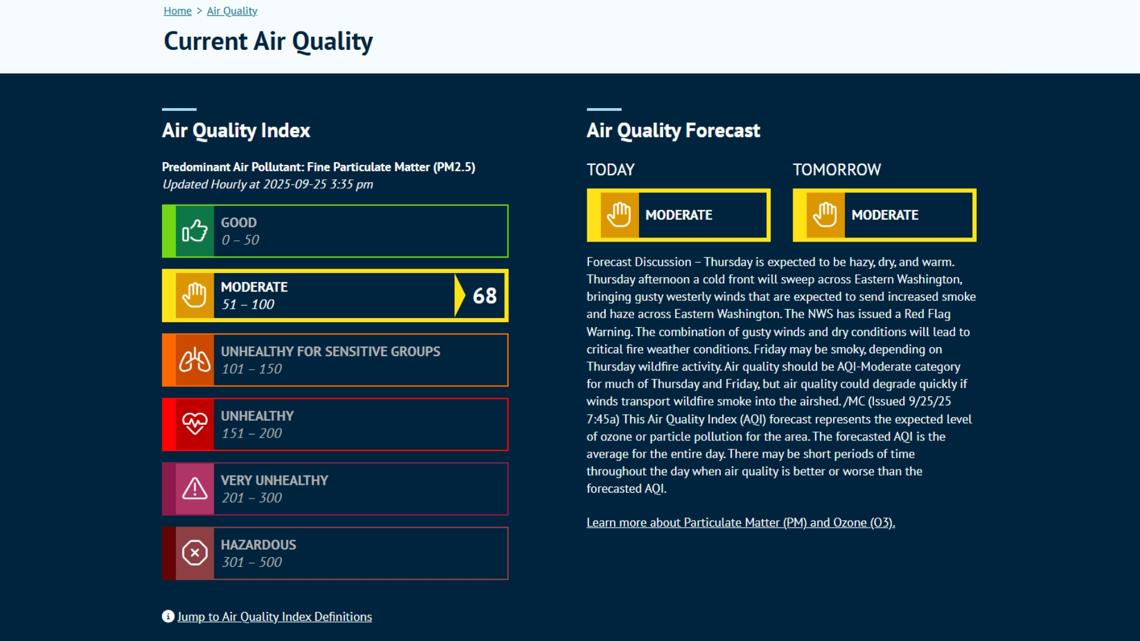Click the X circle icon for Hazardous
Viewport: 1140px width, 641px height.
point(194,553)
